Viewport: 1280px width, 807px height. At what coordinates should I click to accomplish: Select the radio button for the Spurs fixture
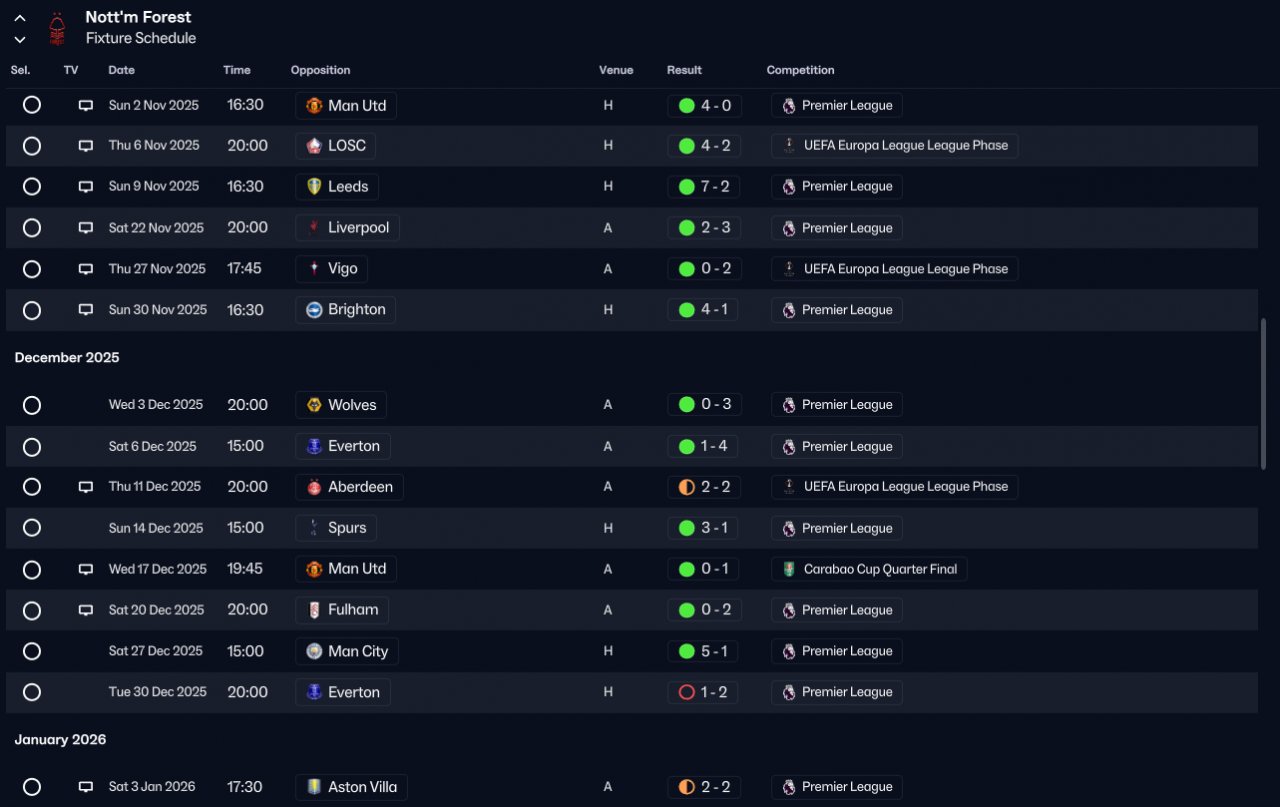pos(32,528)
